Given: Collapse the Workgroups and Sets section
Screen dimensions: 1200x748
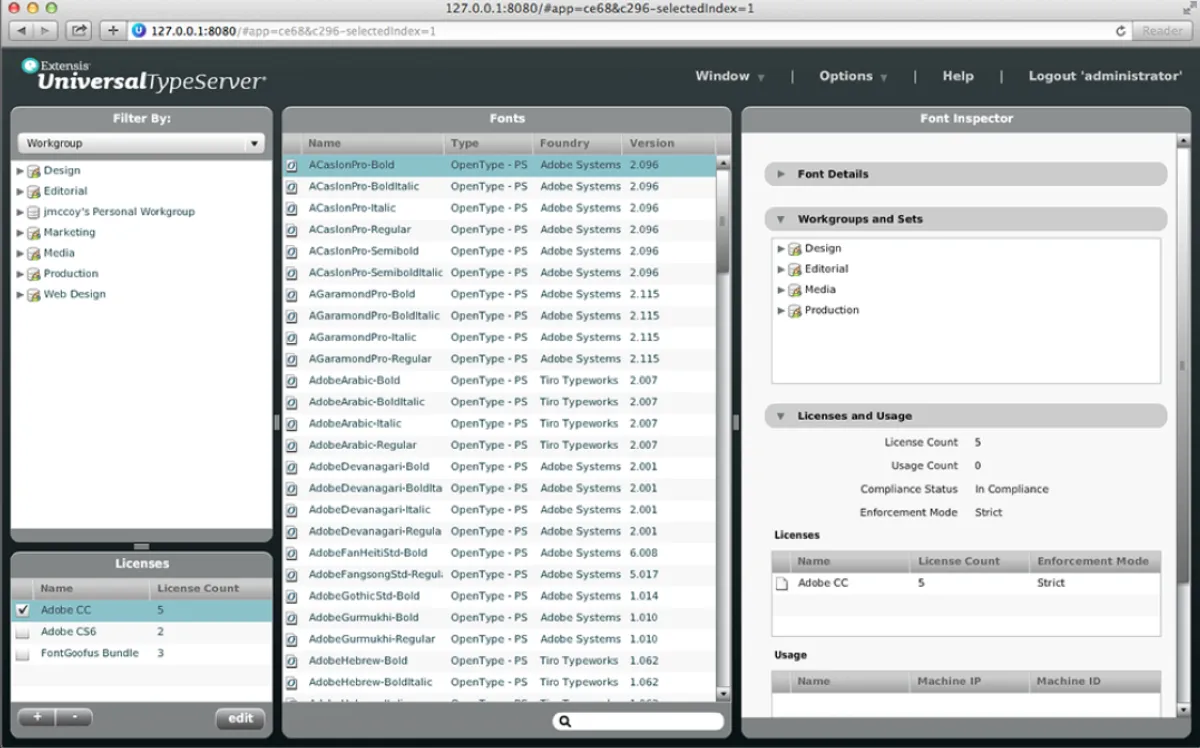Looking at the screenshot, I should tap(782, 219).
